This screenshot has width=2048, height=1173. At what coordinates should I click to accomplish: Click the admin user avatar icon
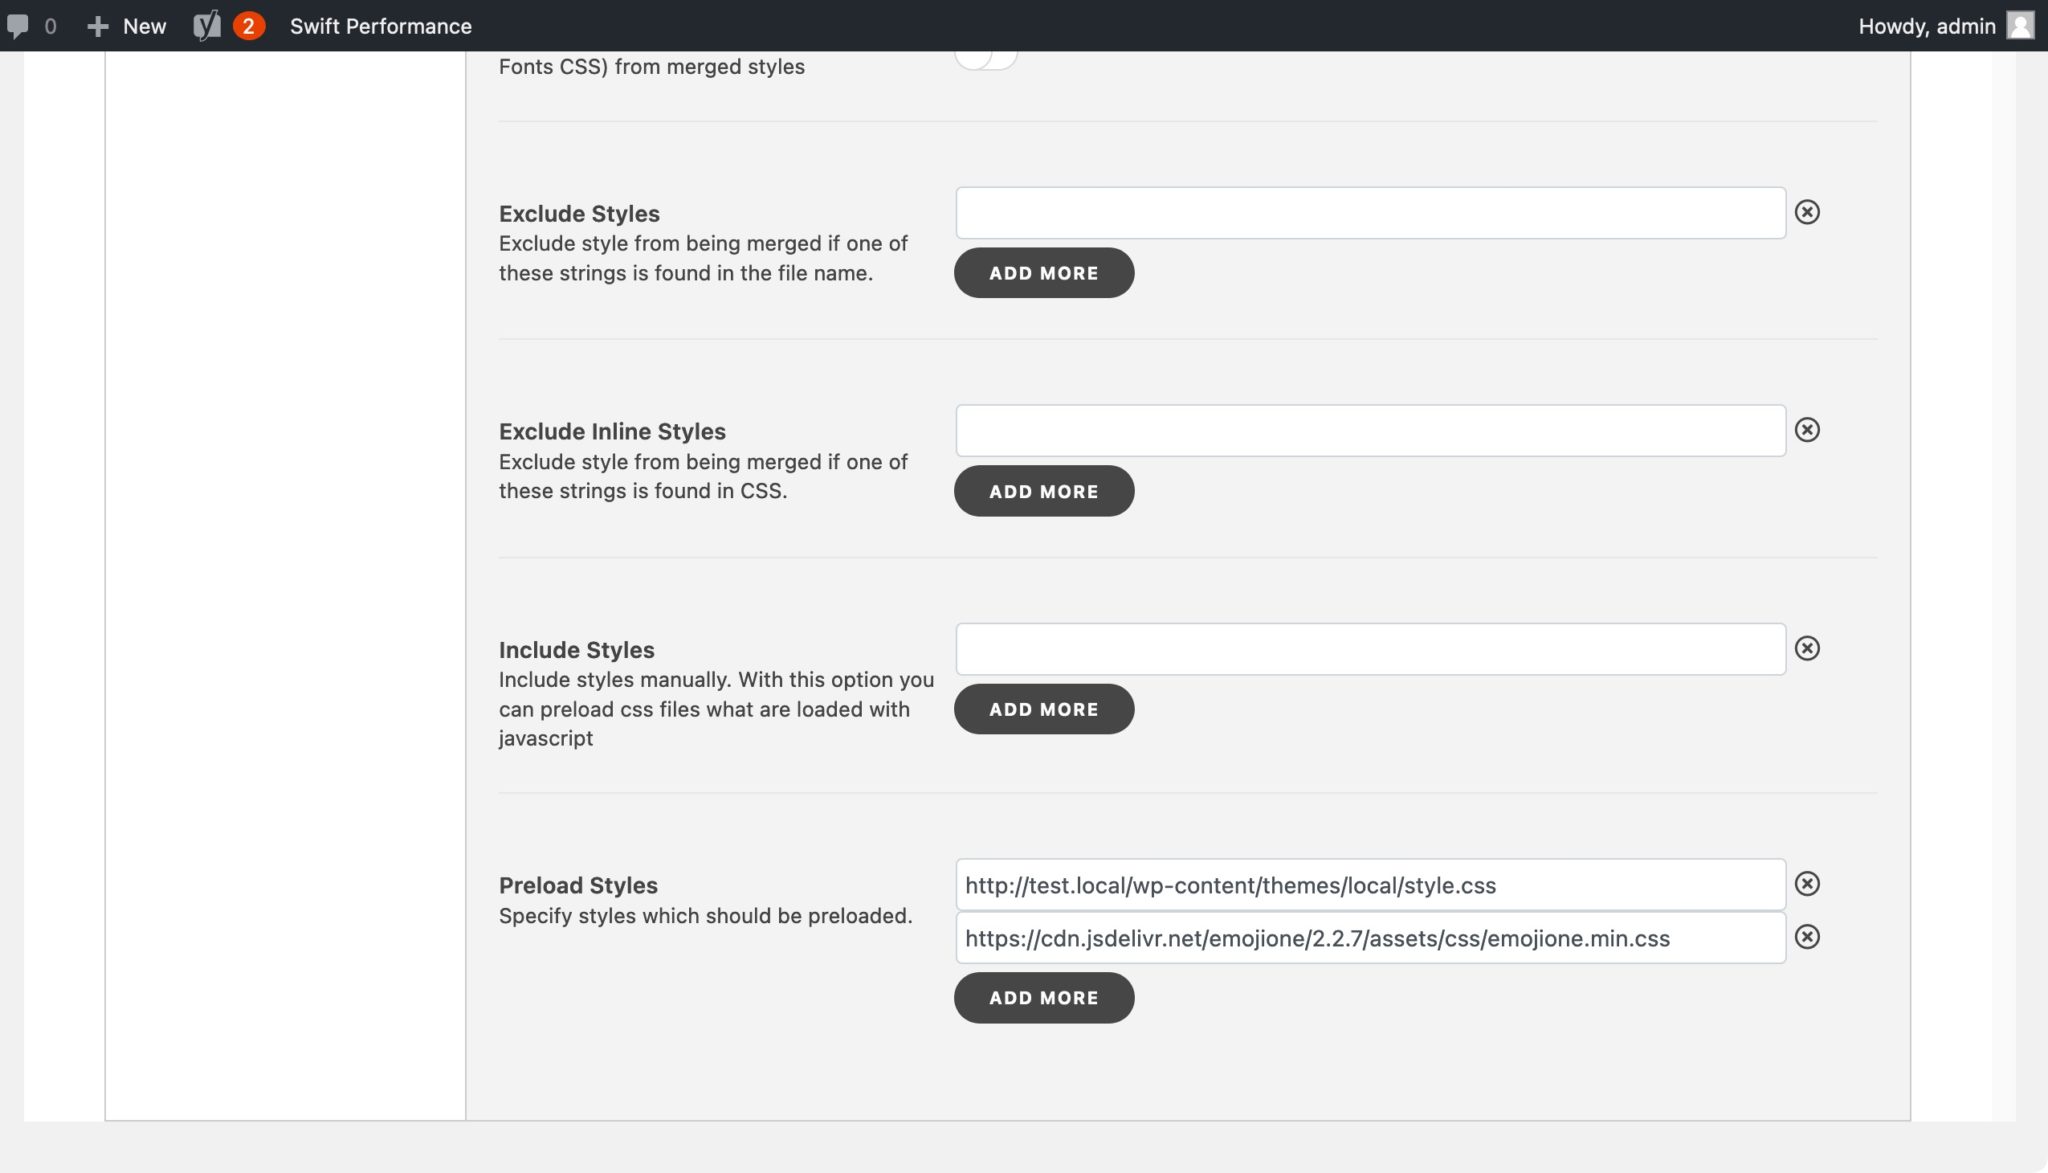[x=2019, y=25]
